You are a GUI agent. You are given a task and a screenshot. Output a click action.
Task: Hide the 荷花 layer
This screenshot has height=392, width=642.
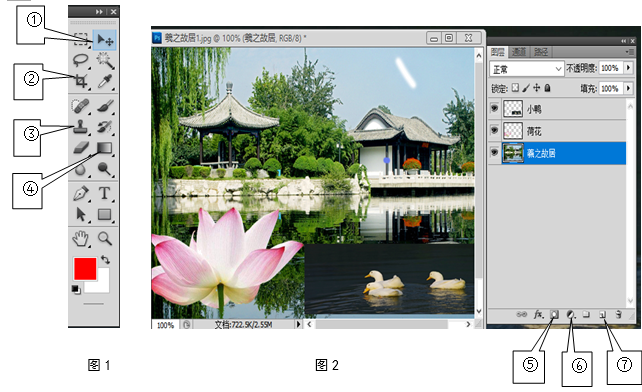[x=494, y=131]
